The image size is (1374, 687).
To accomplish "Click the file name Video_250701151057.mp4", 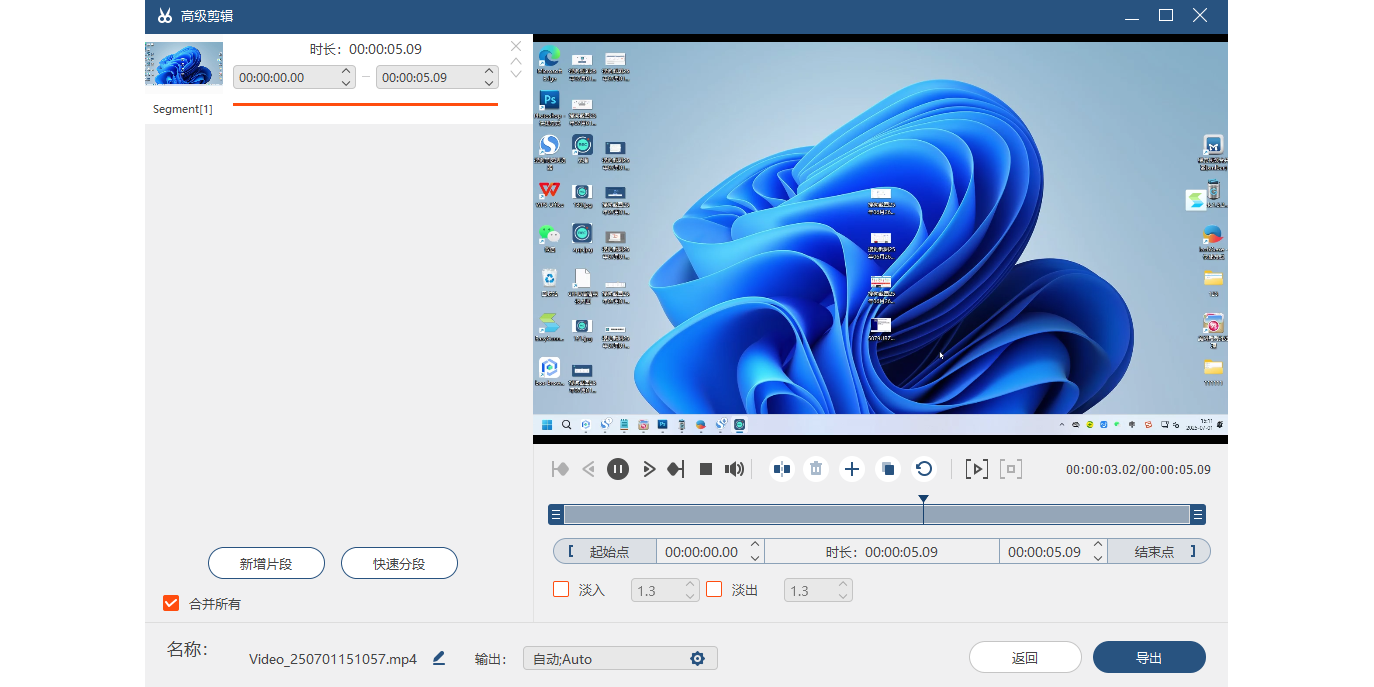I will (333, 659).
